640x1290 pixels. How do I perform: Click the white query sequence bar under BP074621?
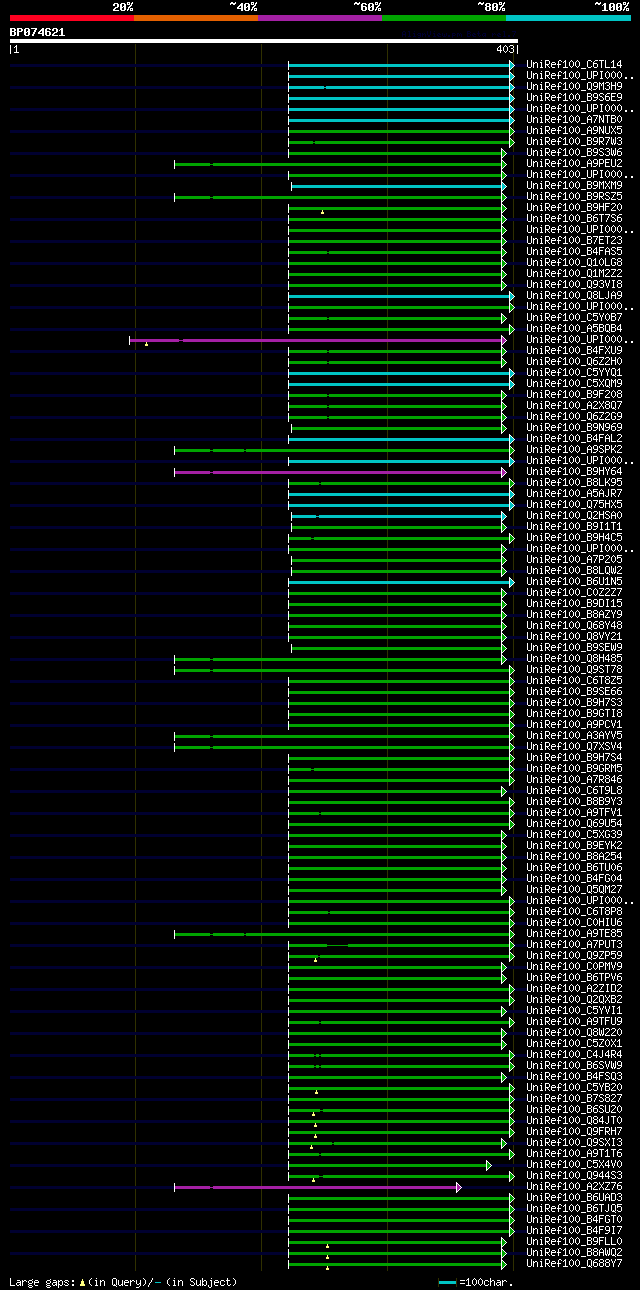263,41
